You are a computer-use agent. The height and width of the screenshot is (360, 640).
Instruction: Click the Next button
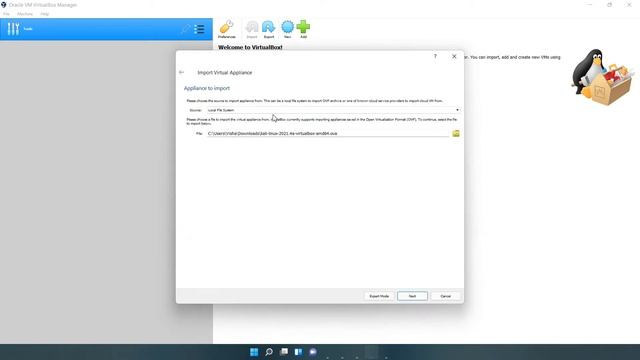click(412, 296)
